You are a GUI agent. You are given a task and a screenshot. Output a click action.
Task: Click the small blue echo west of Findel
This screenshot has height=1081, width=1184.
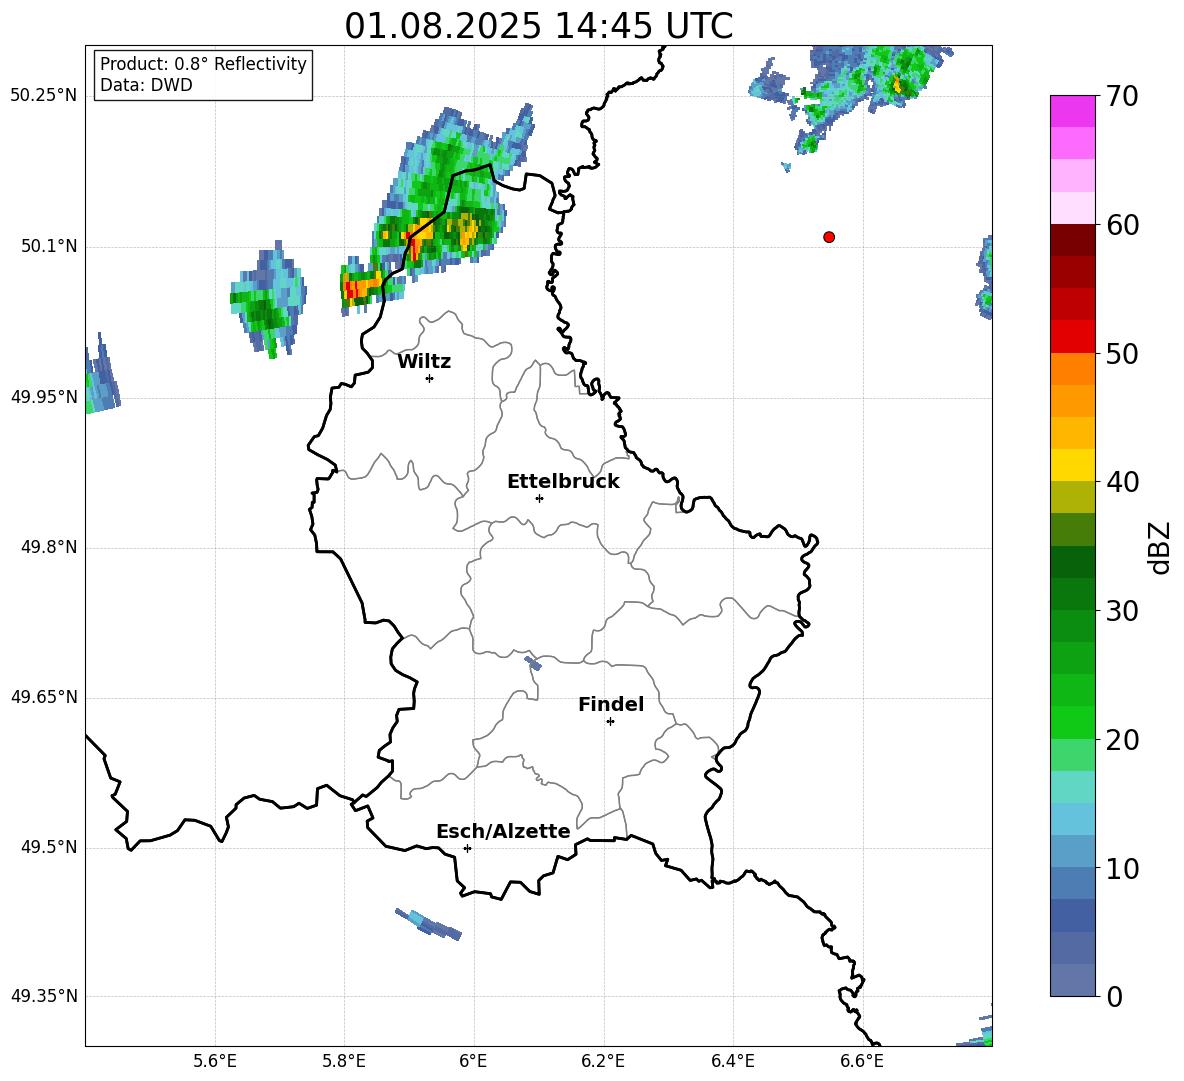533,664
